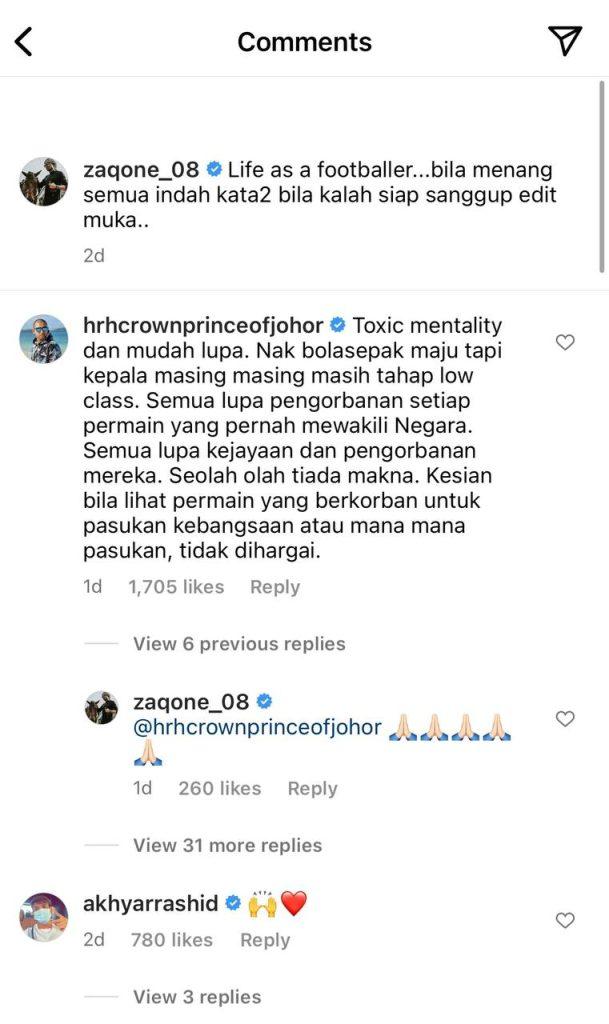This screenshot has width=609, height=1024.
Task: Like zaqone_08's praying hands reply
Action: tap(565, 718)
